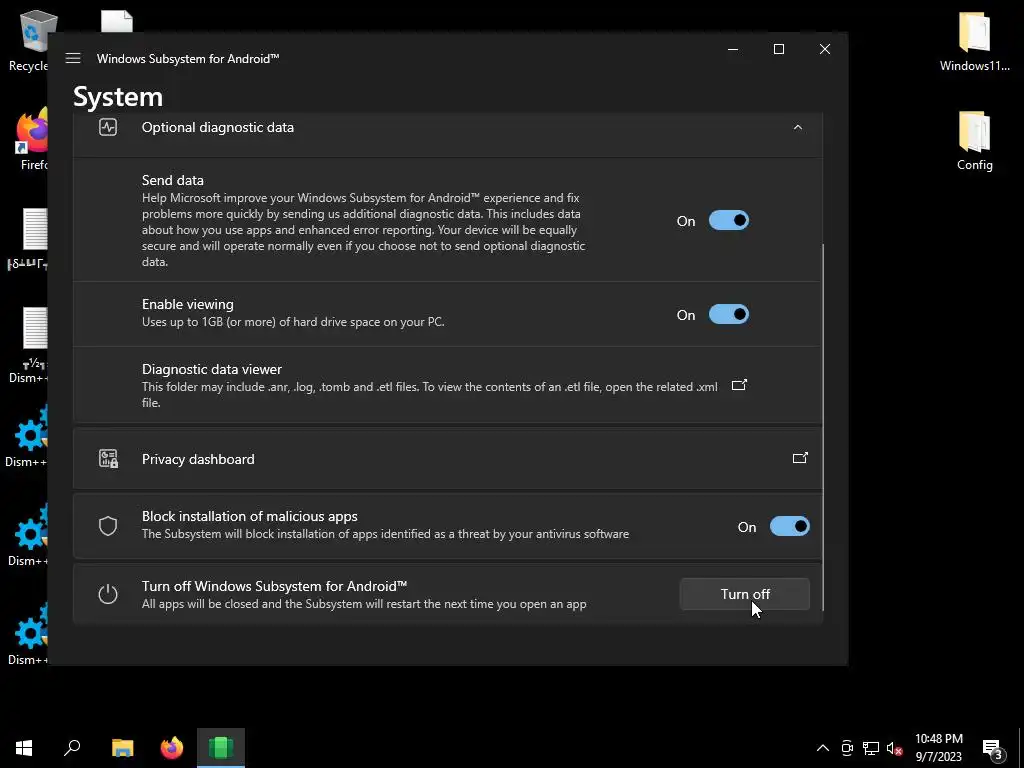Select the Recycle Bin desktop icon

[28, 41]
